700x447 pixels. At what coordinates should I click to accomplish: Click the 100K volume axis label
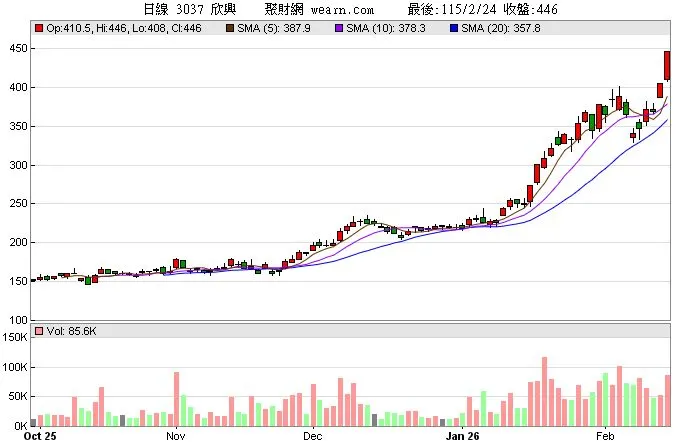tap(15, 367)
